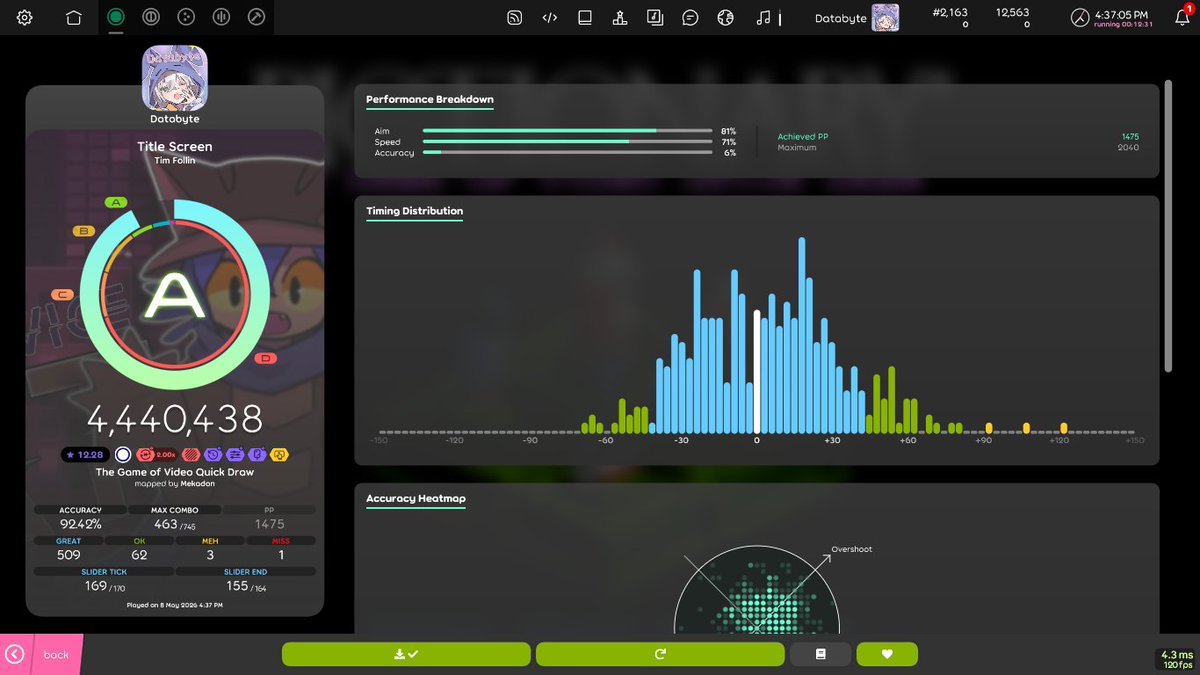Download the replay with green button
Viewport: 1200px width, 675px height.
406,654
